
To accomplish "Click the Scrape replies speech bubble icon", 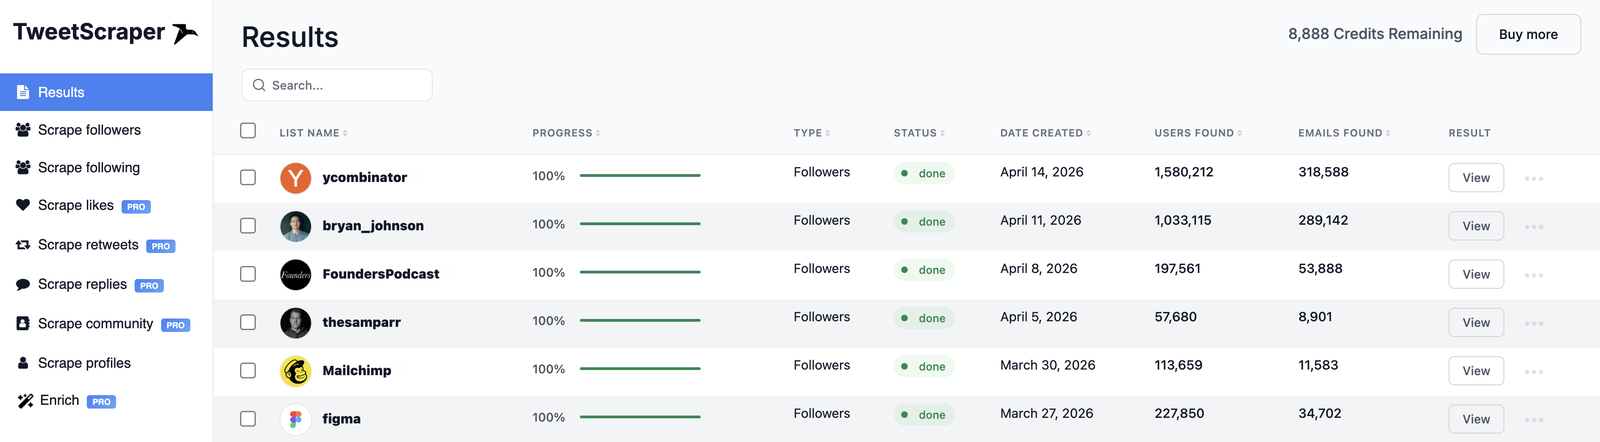I will pyautogui.click(x=23, y=285).
